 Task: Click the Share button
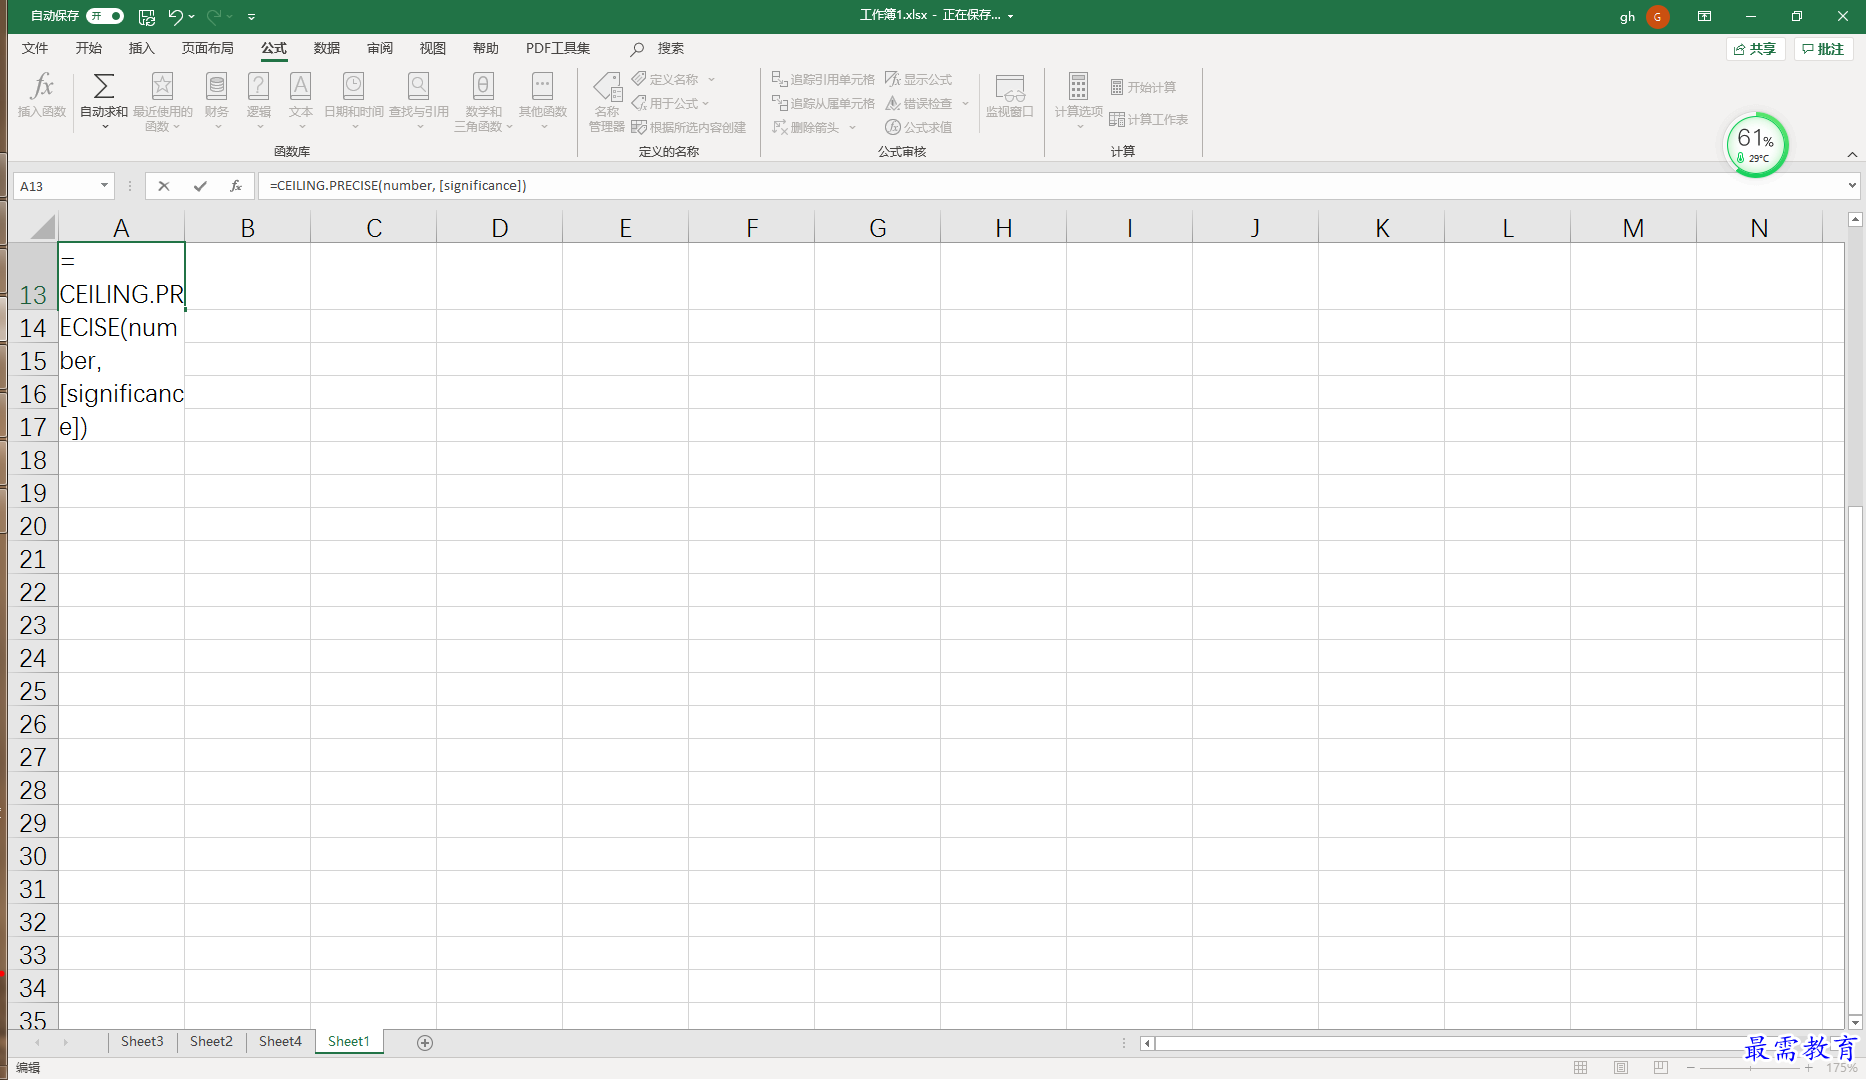click(x=1755, y=49)
